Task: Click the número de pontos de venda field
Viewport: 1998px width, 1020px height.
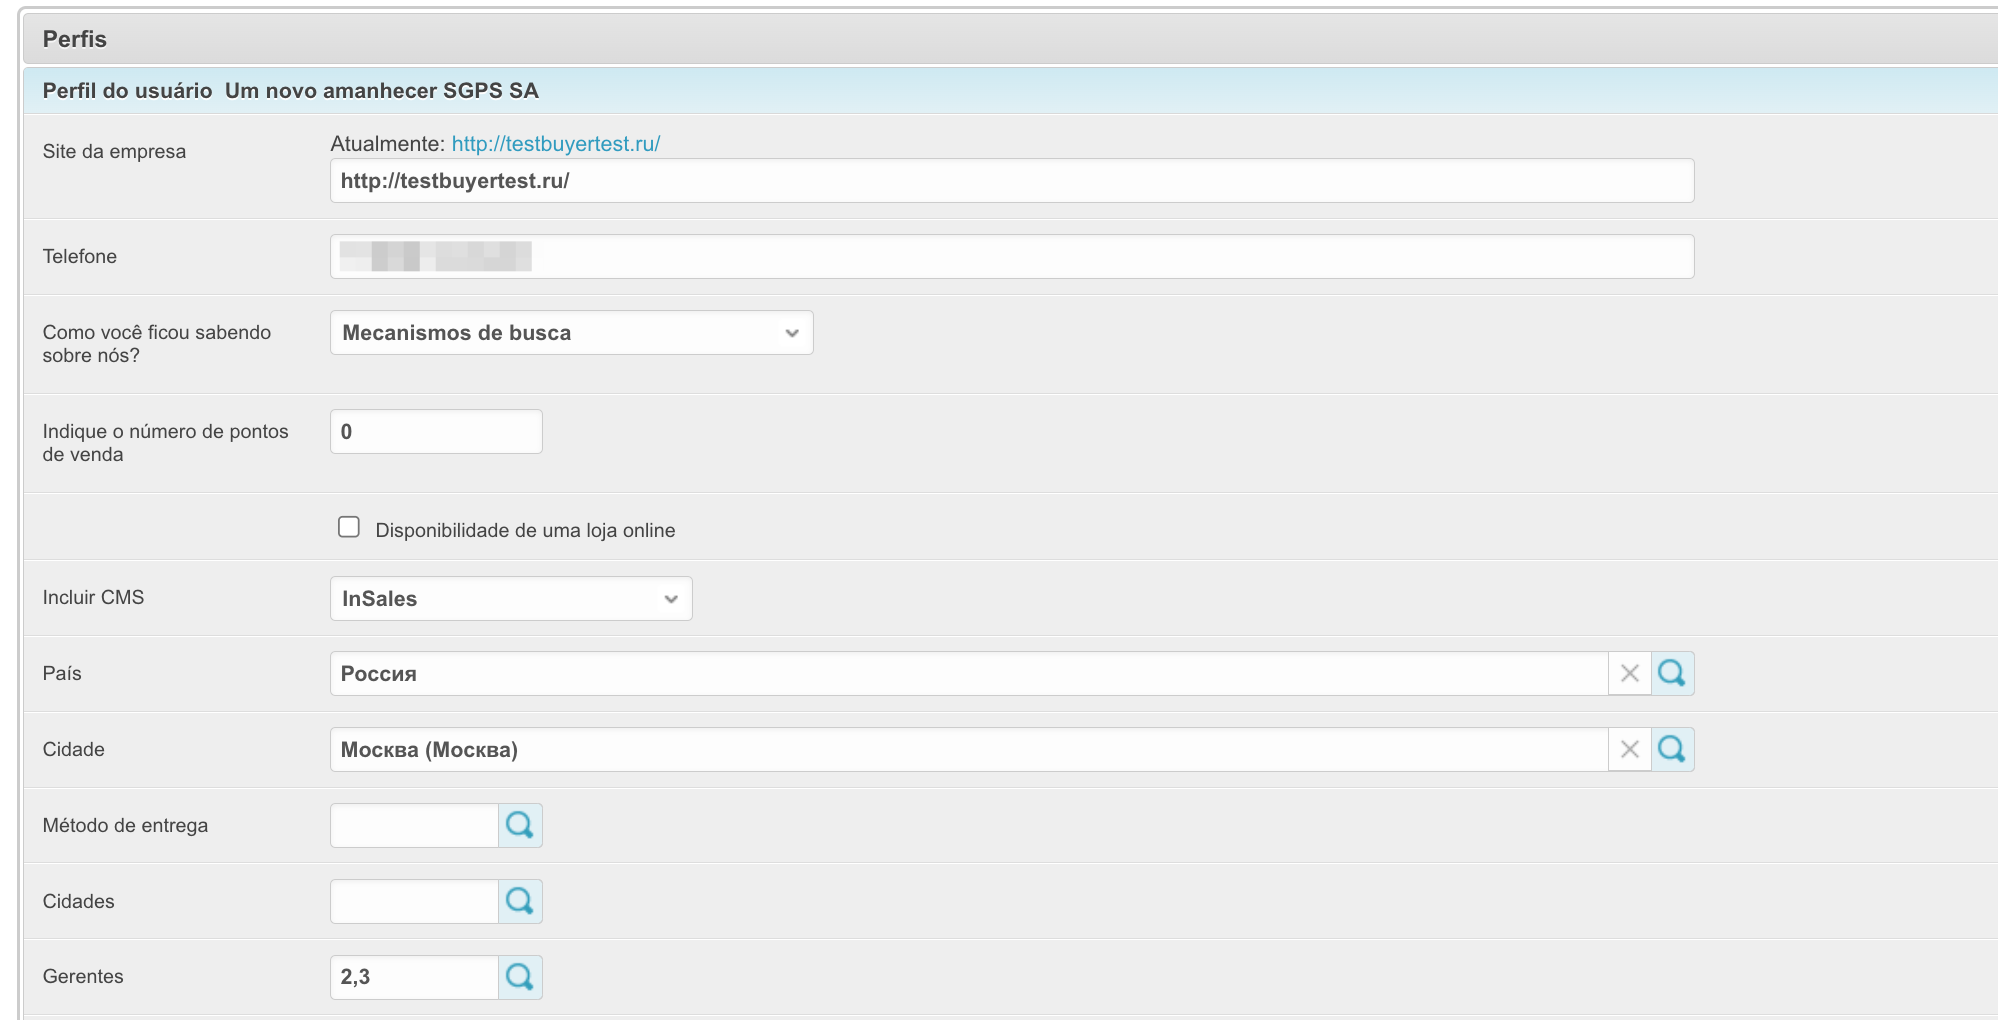Action: coord(436,432)
